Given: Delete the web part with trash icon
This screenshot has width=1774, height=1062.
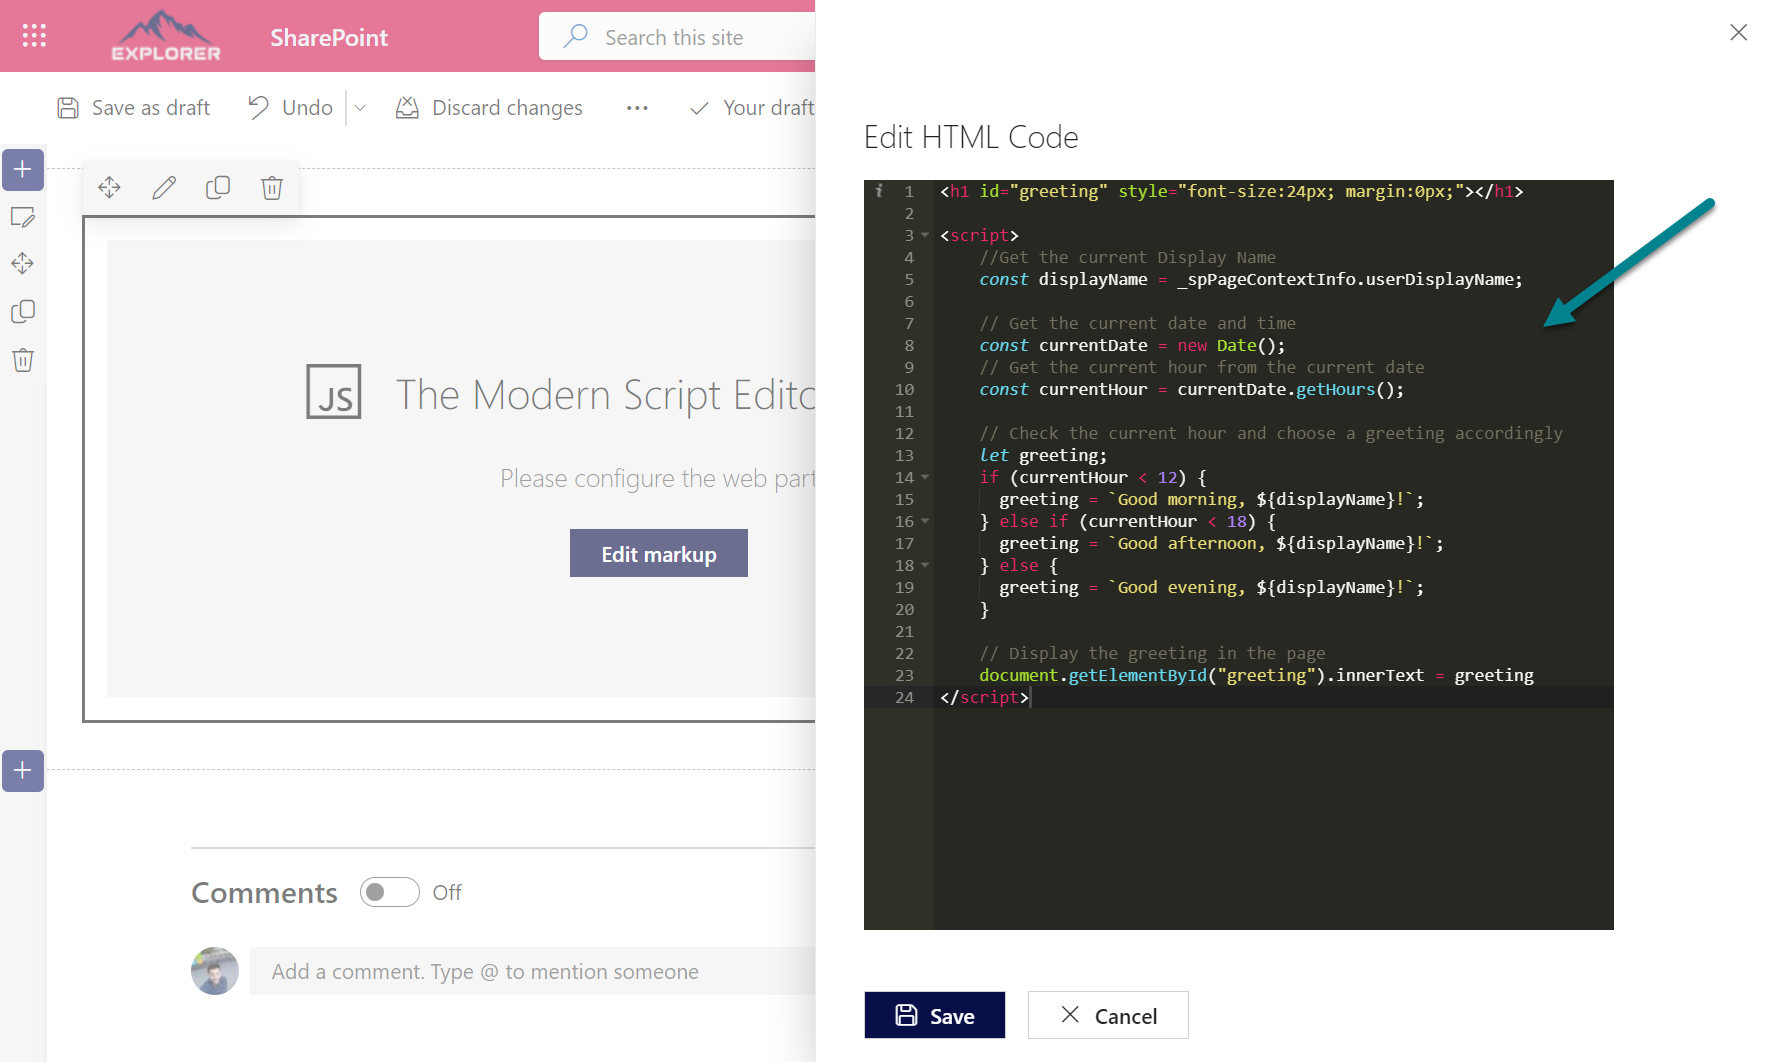Looking at the screenshot, I should (272, 187).
